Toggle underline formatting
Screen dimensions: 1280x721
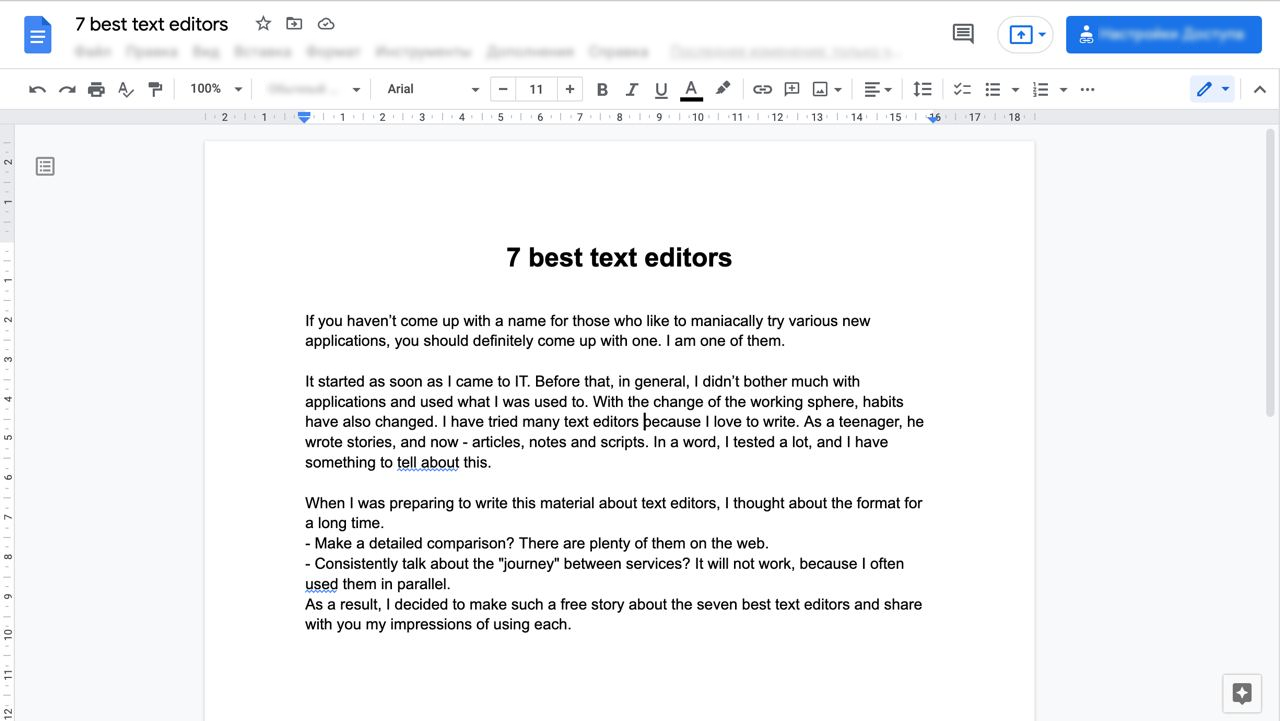661,90
